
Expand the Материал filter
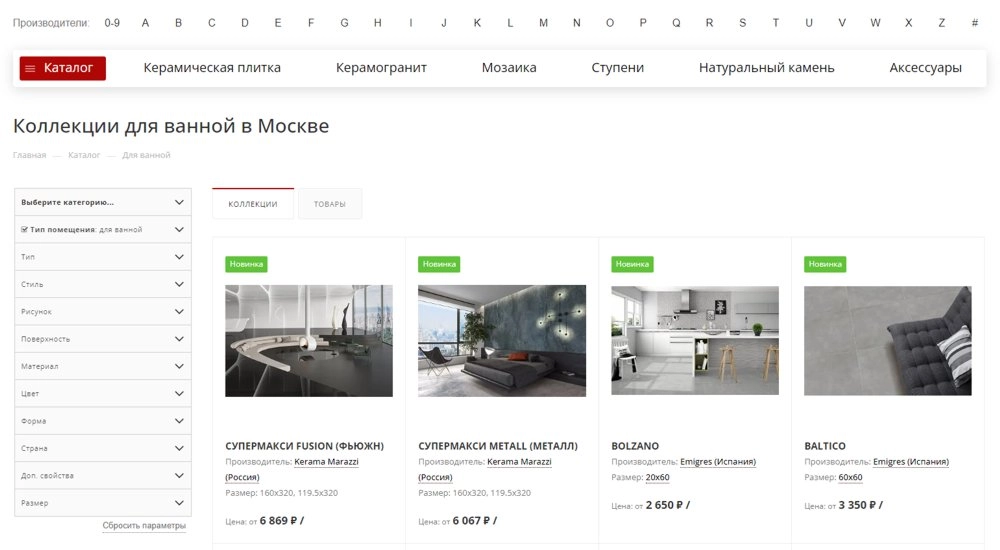pyautogui.click(x=103, y=366)
